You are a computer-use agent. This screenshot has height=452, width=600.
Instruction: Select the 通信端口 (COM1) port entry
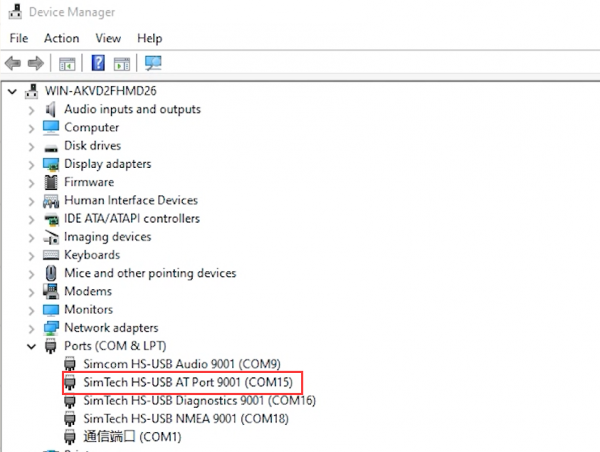(x=132, y=437)
